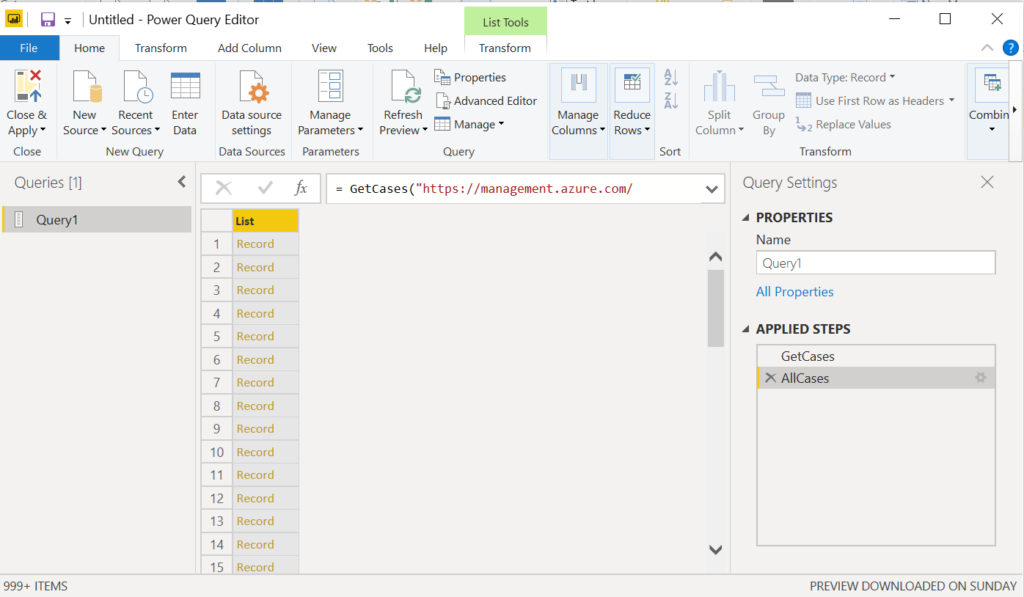The image size is (1024, 597).
Task: Open New Source icon
Action: pos(86,86)
